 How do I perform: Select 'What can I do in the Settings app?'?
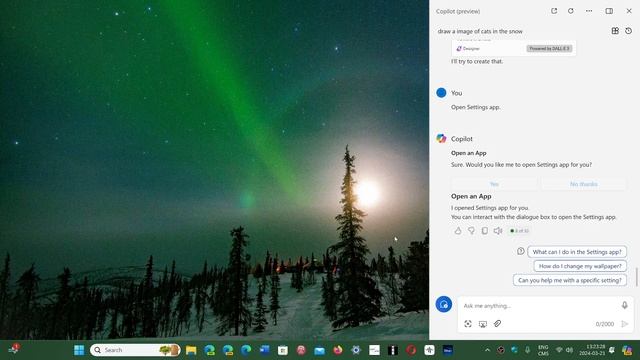pyautogui.click(x=577, y=252)
